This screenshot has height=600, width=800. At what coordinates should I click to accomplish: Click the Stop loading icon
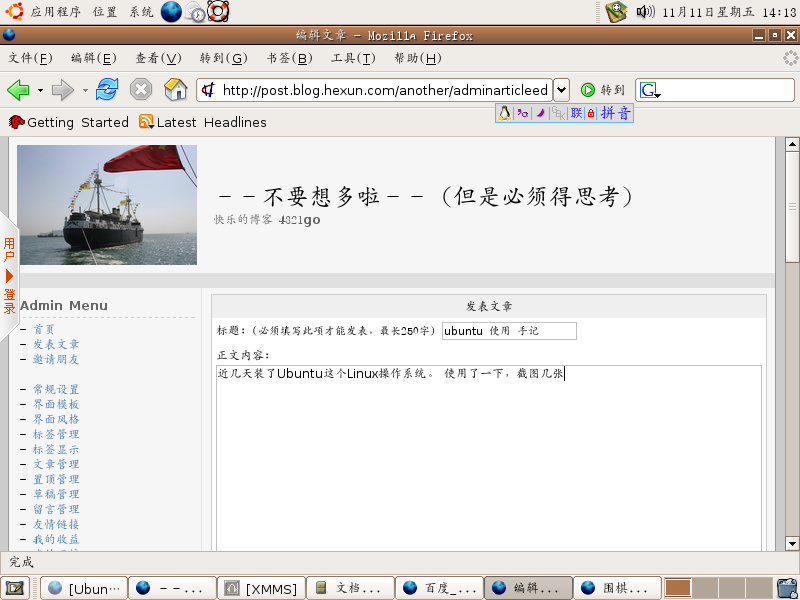tap(141, 90)
